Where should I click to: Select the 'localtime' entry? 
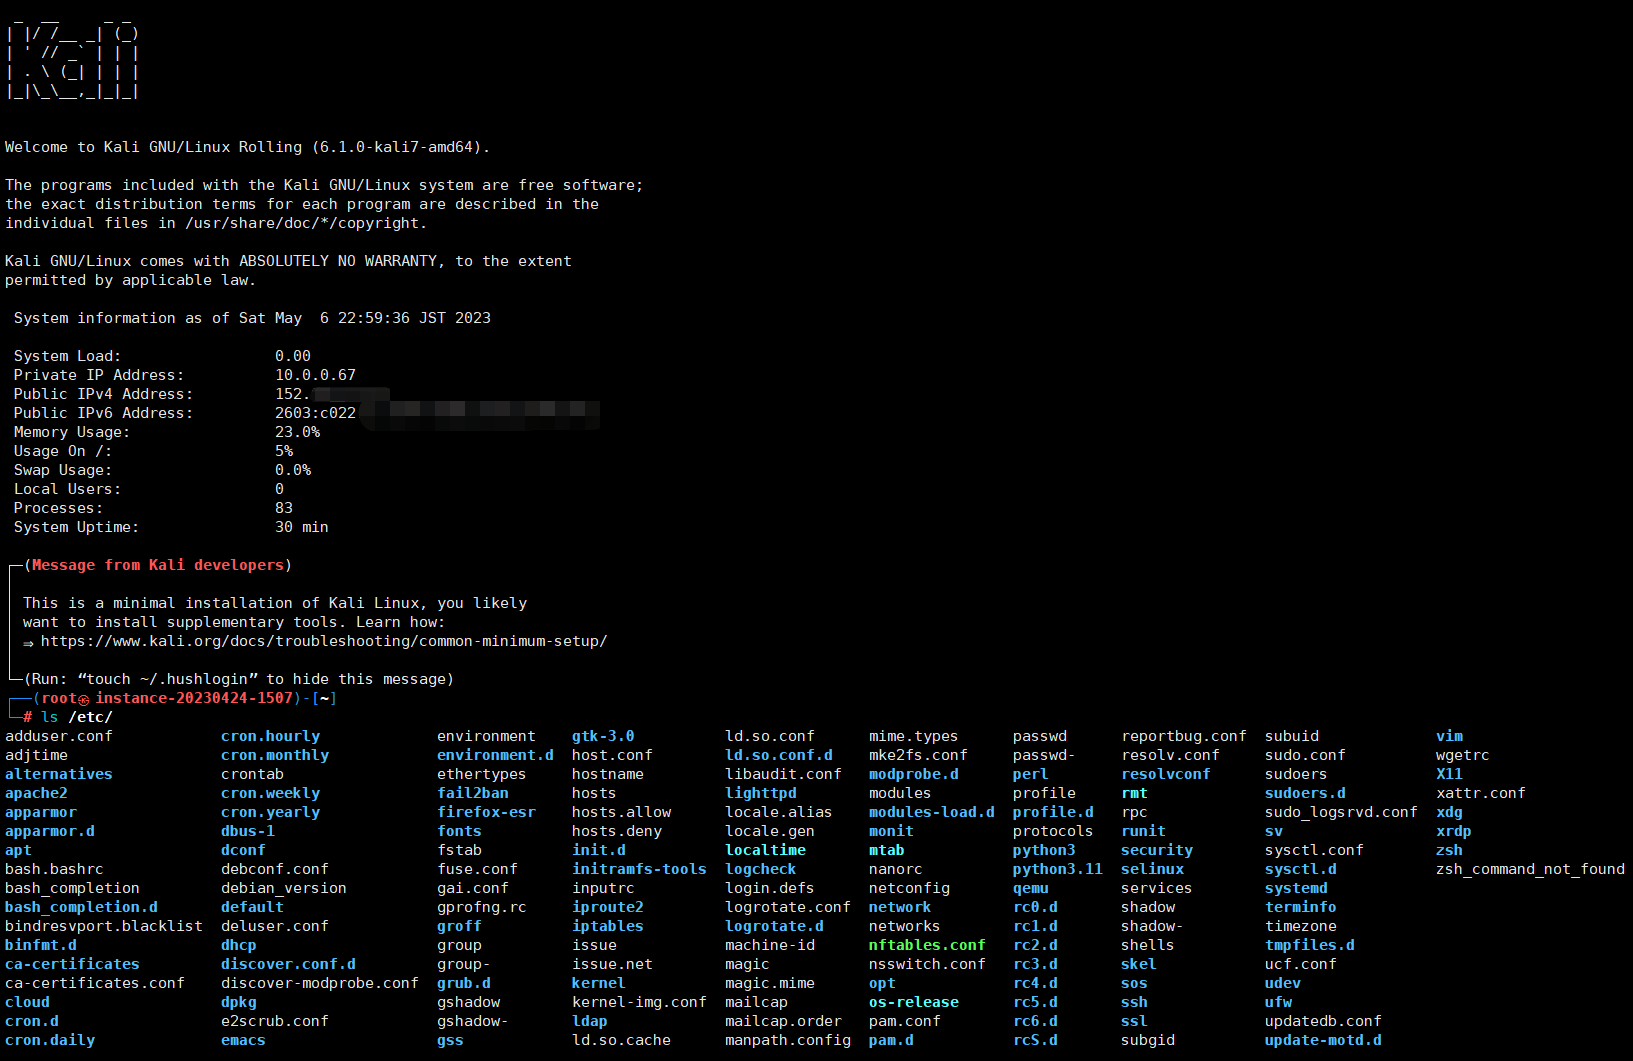(x=766, y=850)
